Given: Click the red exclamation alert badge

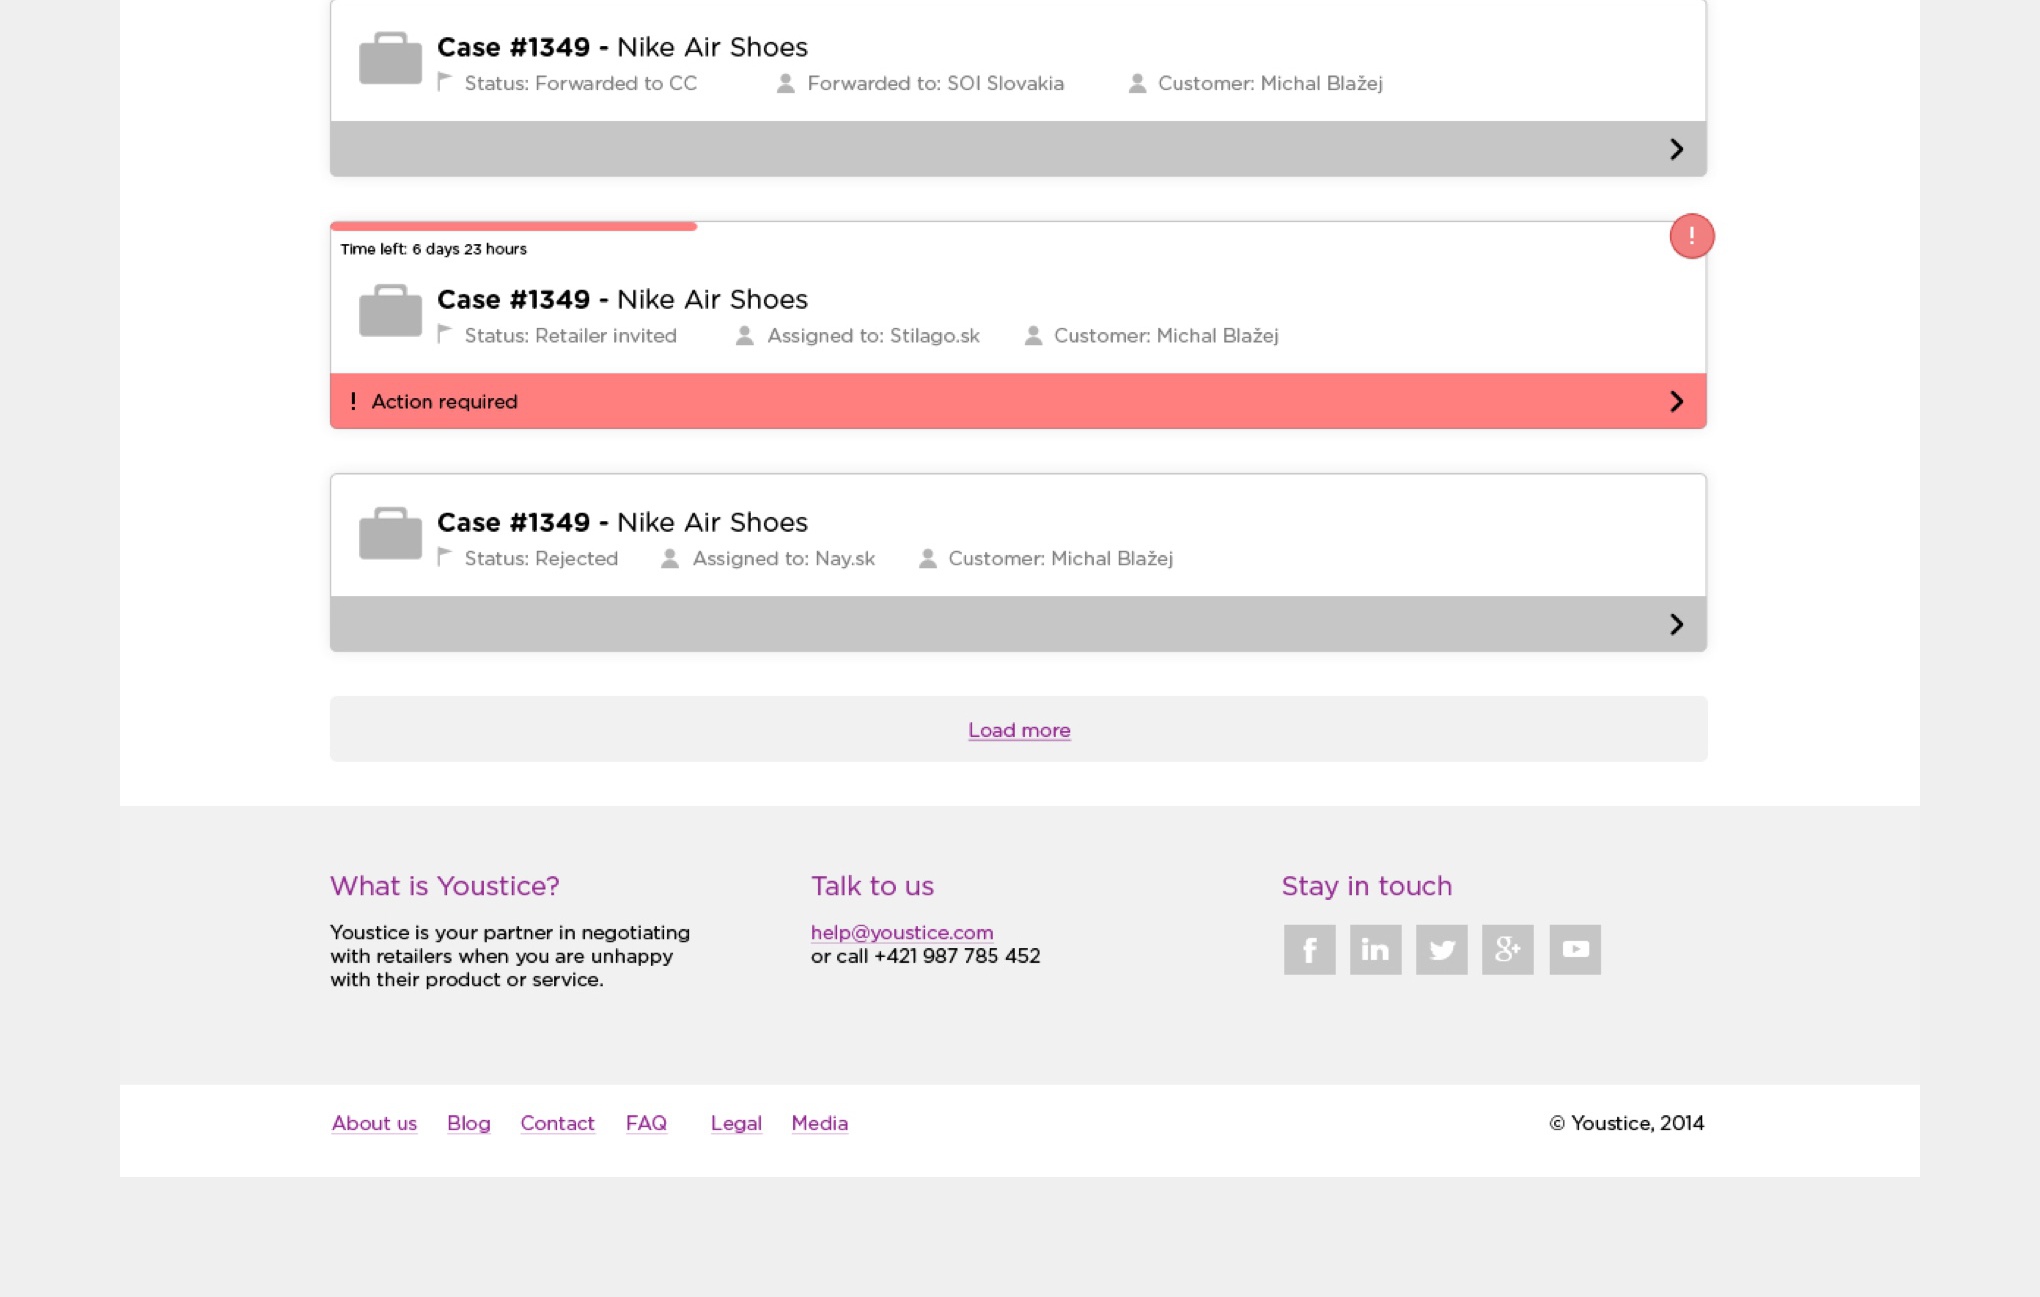Looking at the screenshot, I should (x=1691, y=236).
